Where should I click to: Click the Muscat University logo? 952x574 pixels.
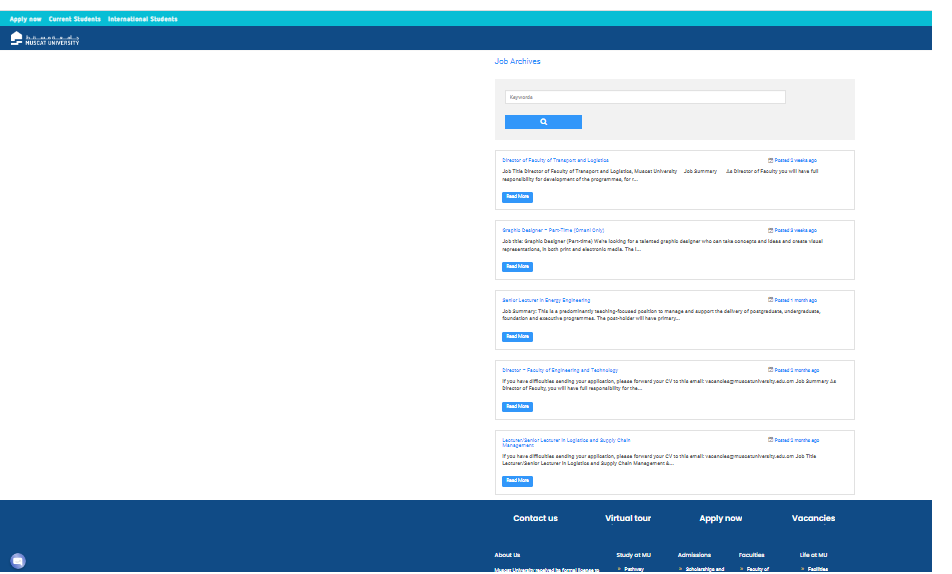pyautogui.click(x=44, y=38)
